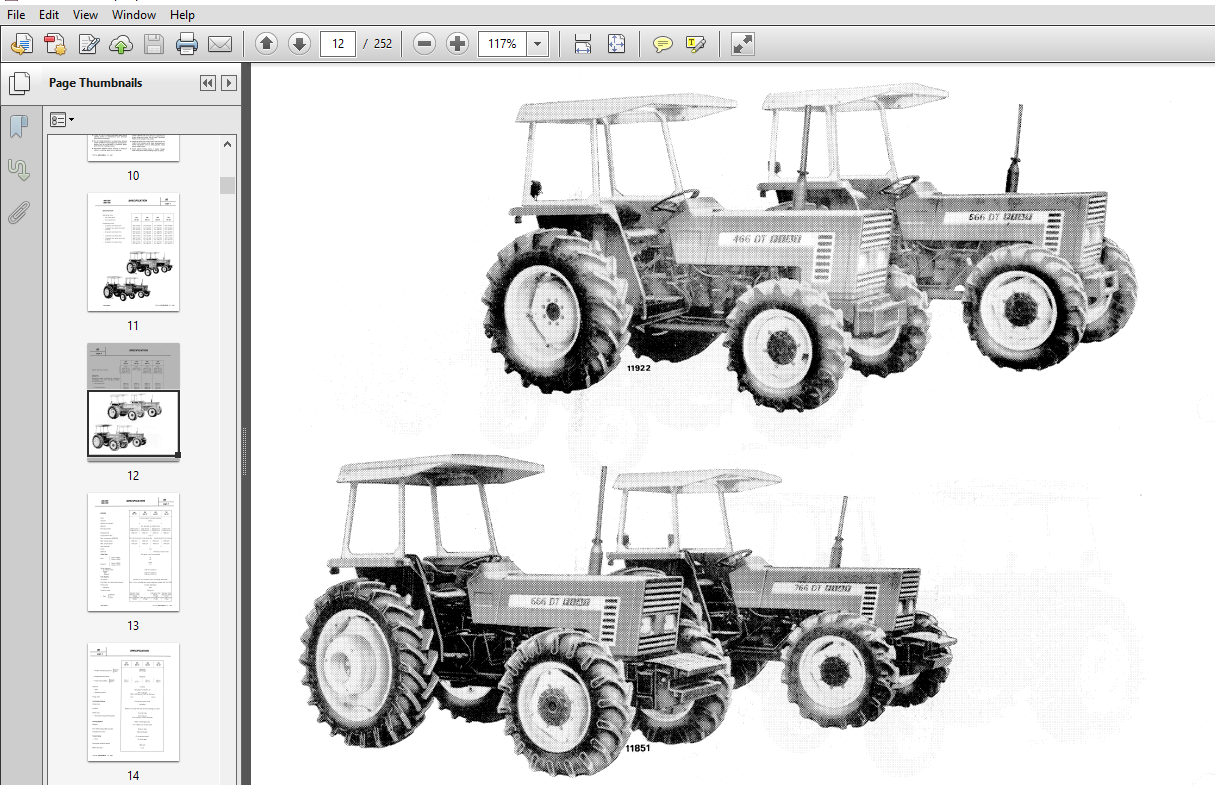Select page 14 thumbnail
Viewport: 1215px width, 785px height.
133,702
